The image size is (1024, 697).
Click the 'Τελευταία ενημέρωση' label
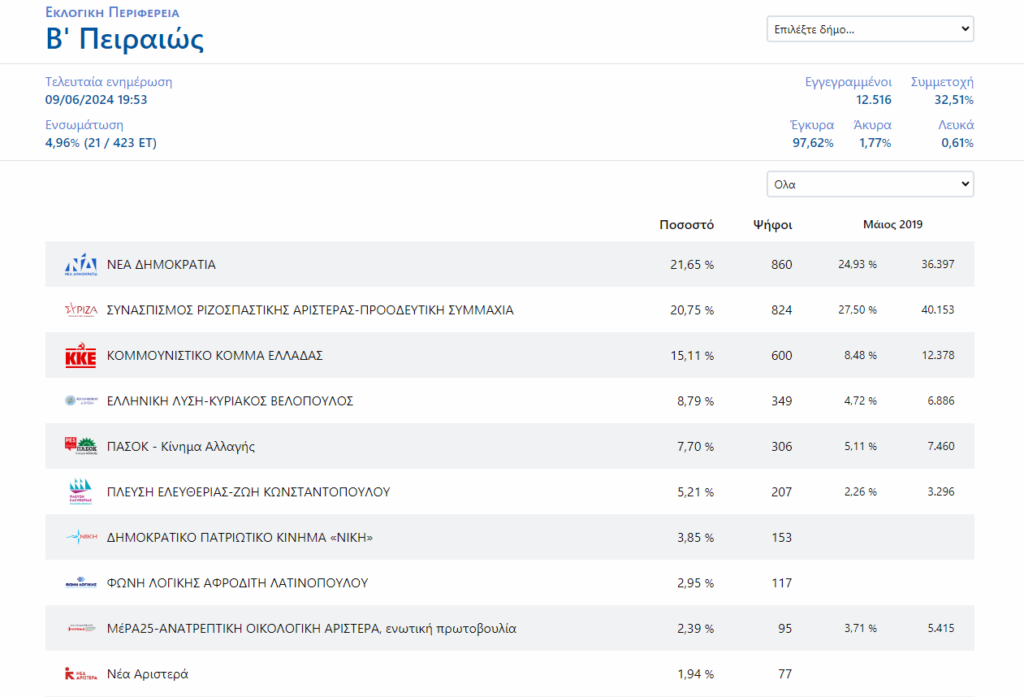point(109,82)
